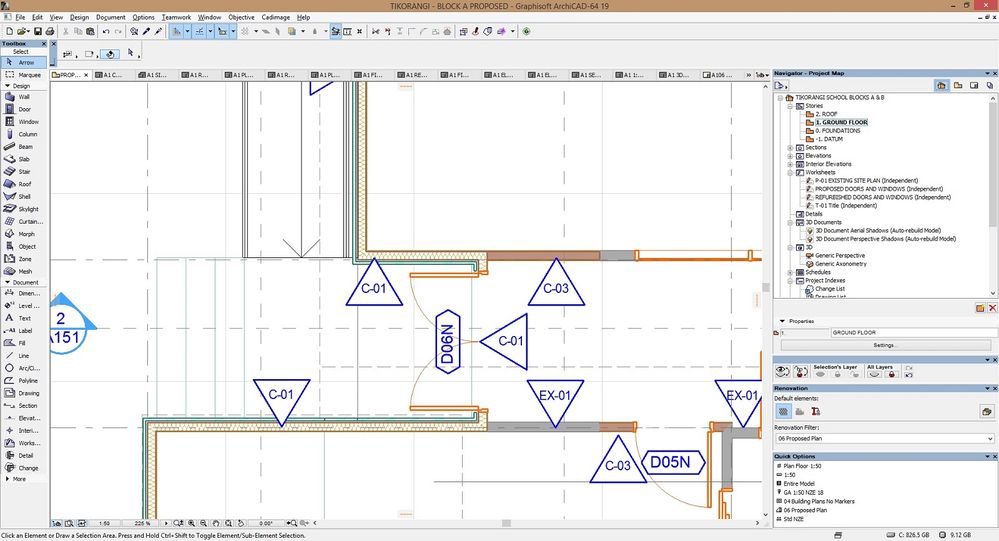
Task: Select the Door tool
Action: coord(24,109)
